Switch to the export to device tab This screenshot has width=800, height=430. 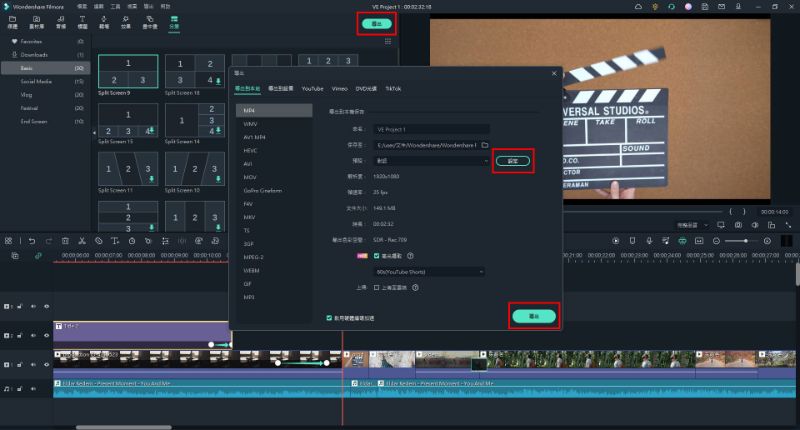click(281, 89)
